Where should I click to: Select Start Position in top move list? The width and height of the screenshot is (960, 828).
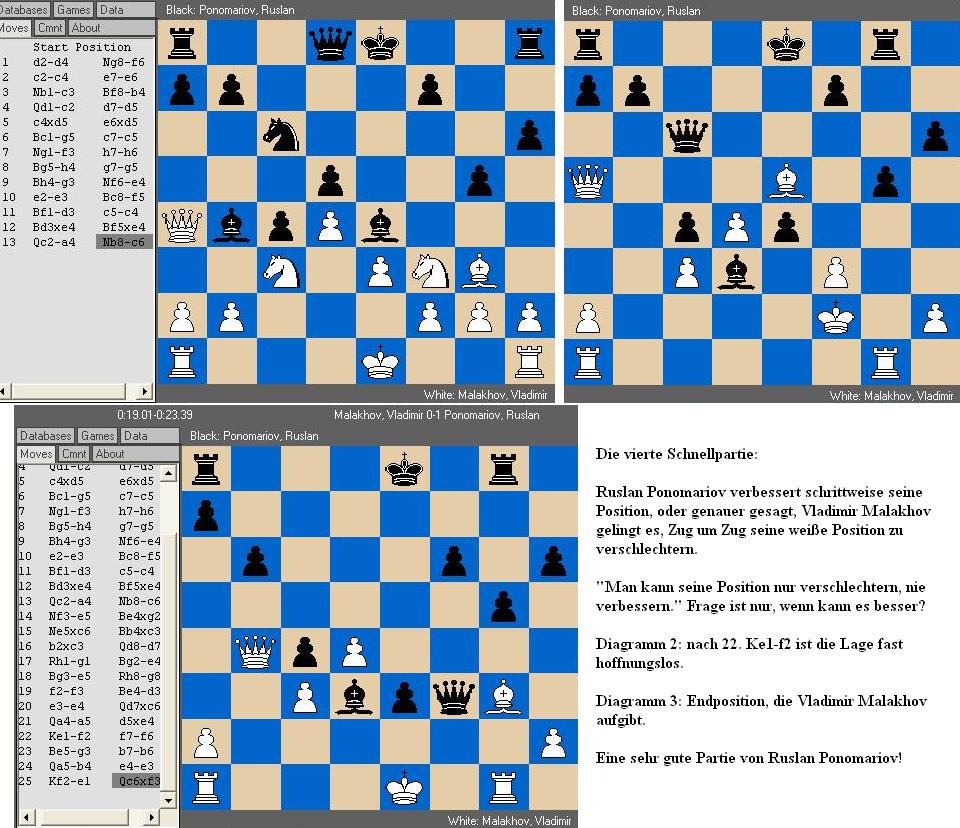click(x=81, y=47)
